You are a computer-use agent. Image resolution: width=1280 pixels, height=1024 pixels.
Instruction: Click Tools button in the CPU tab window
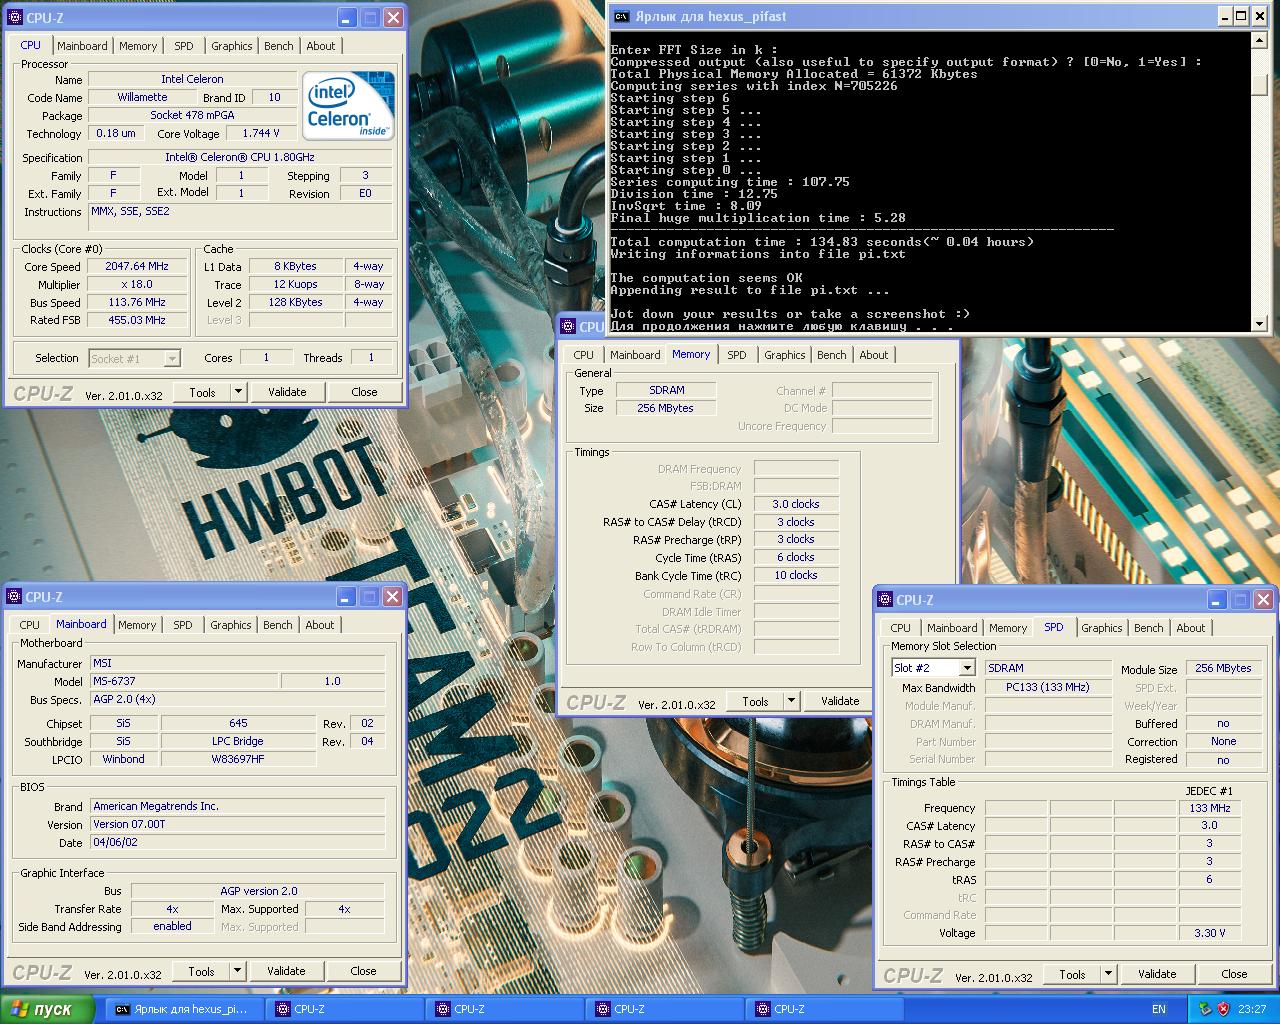202,392
